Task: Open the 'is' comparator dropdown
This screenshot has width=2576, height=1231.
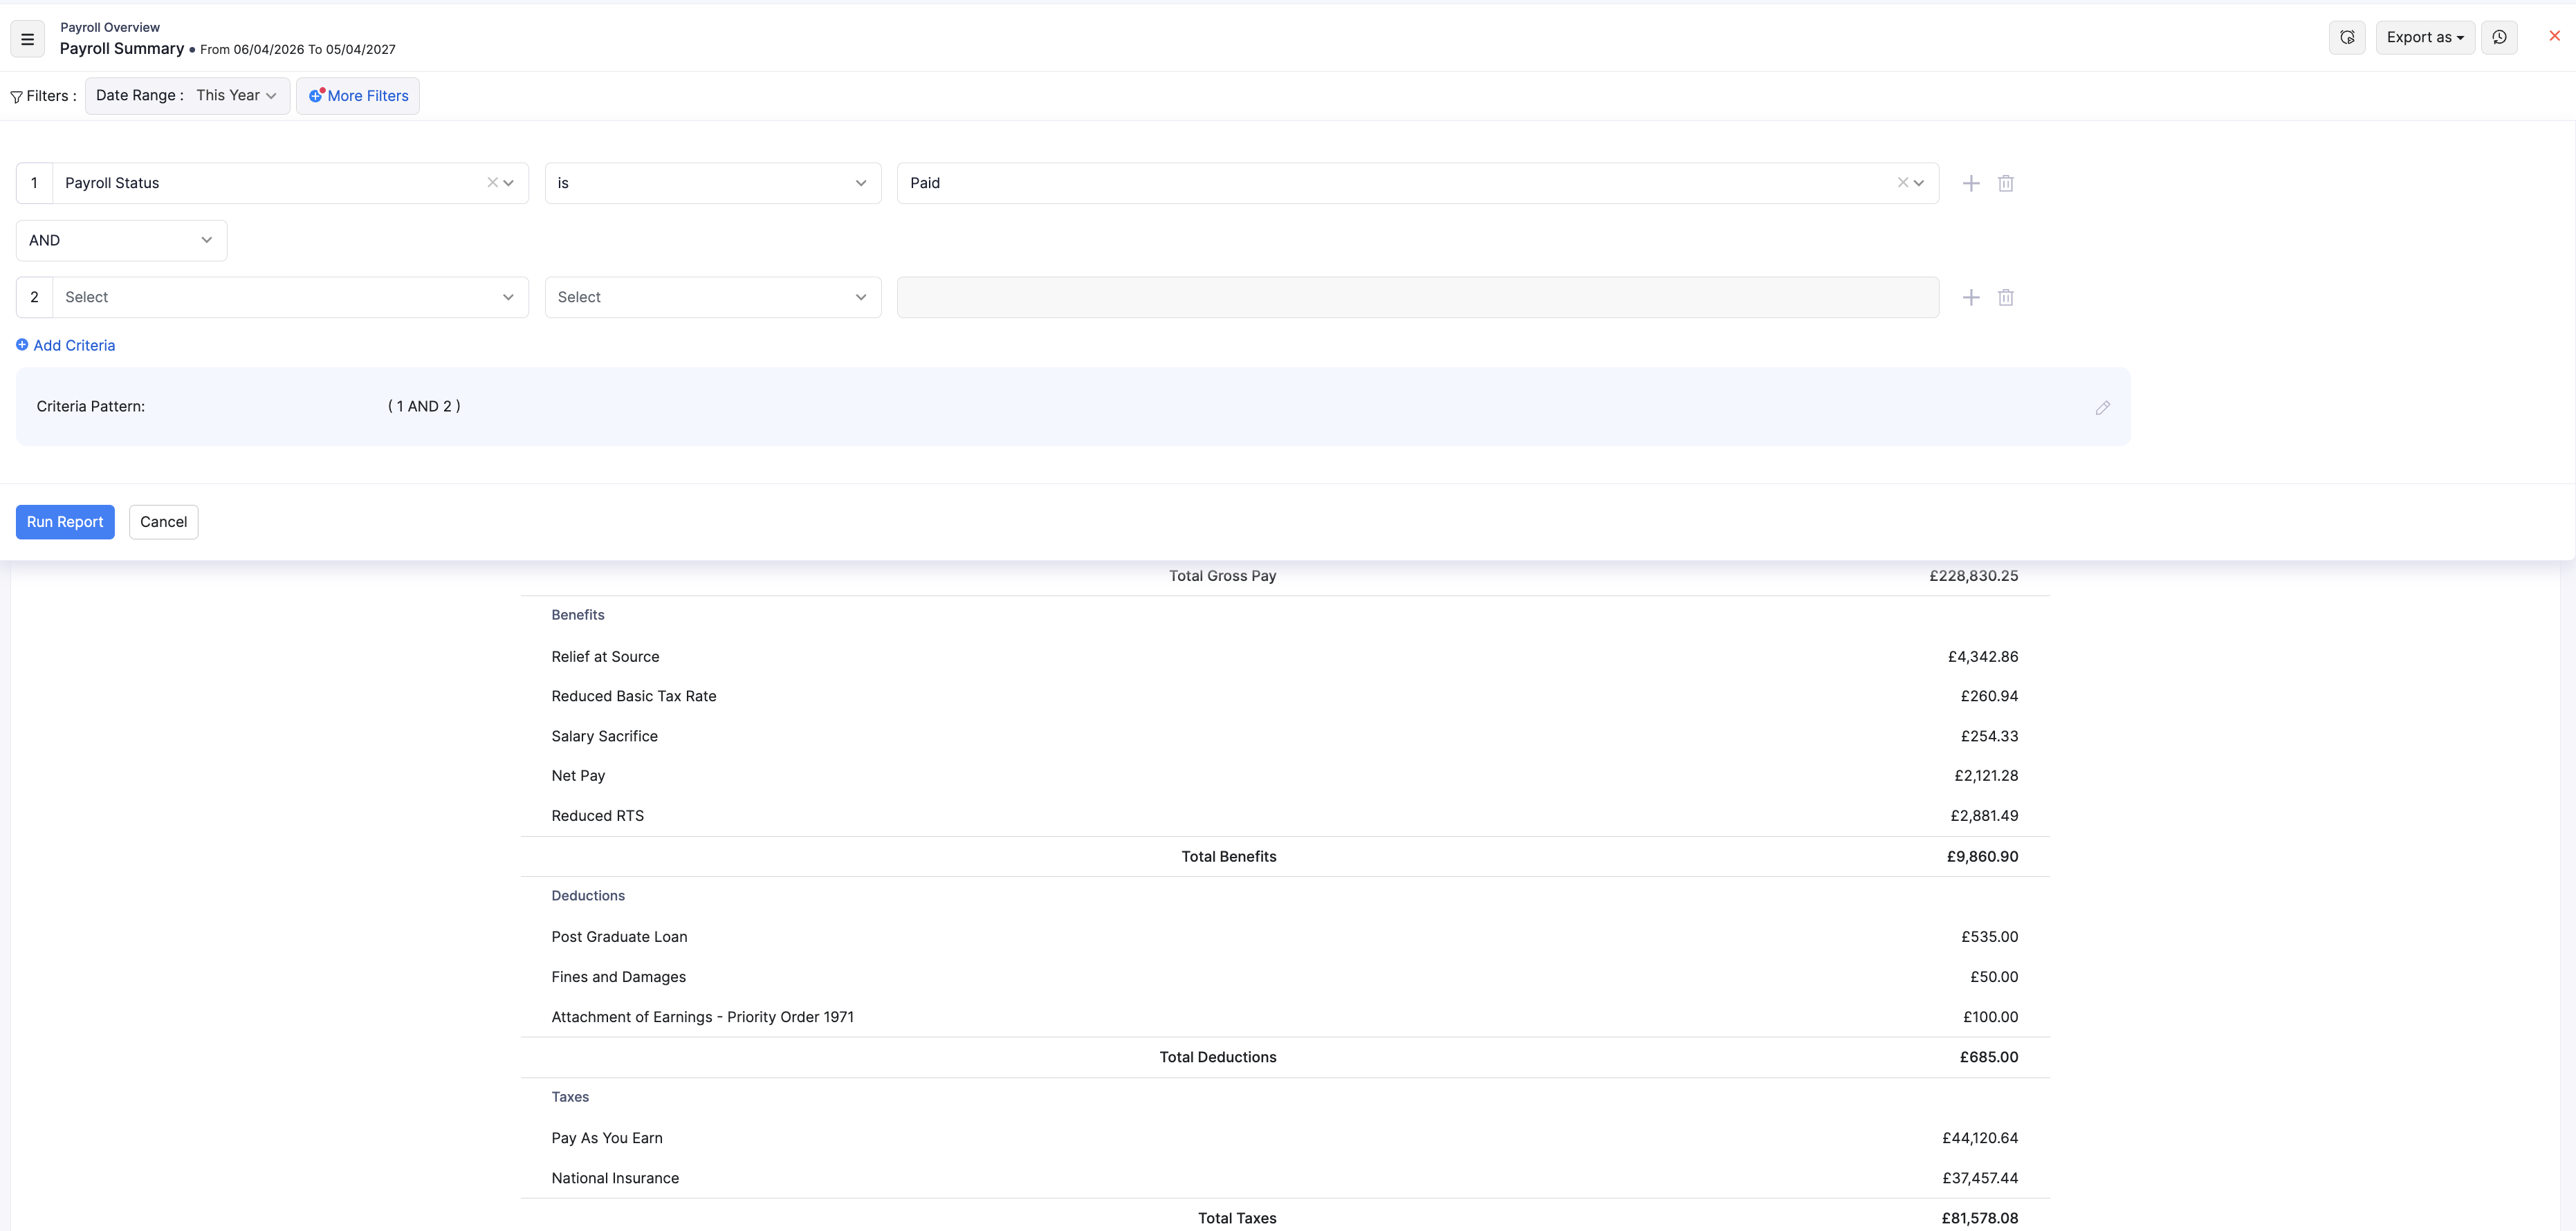Action: pyautogui.click(x=712, y=183)
